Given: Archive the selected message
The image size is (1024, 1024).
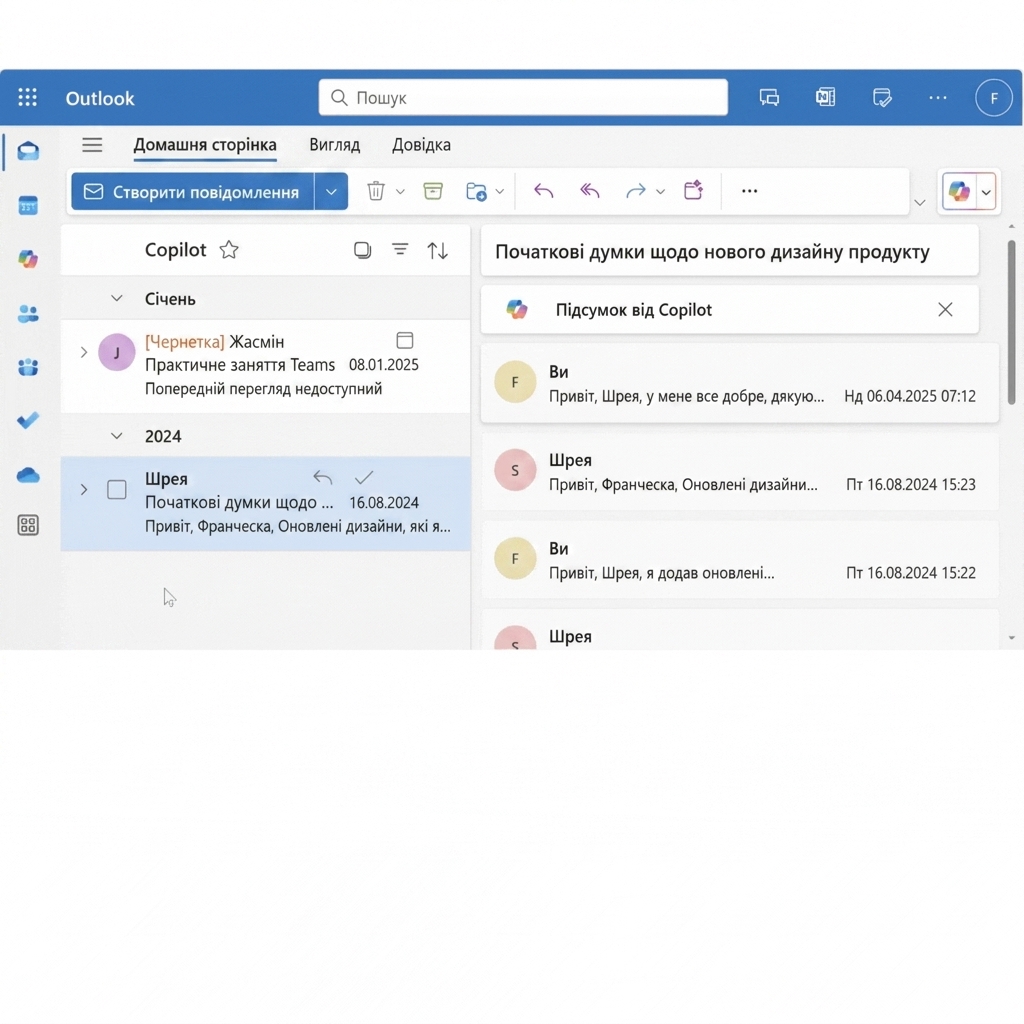Looking at the screenshot, I should (433, 191).
